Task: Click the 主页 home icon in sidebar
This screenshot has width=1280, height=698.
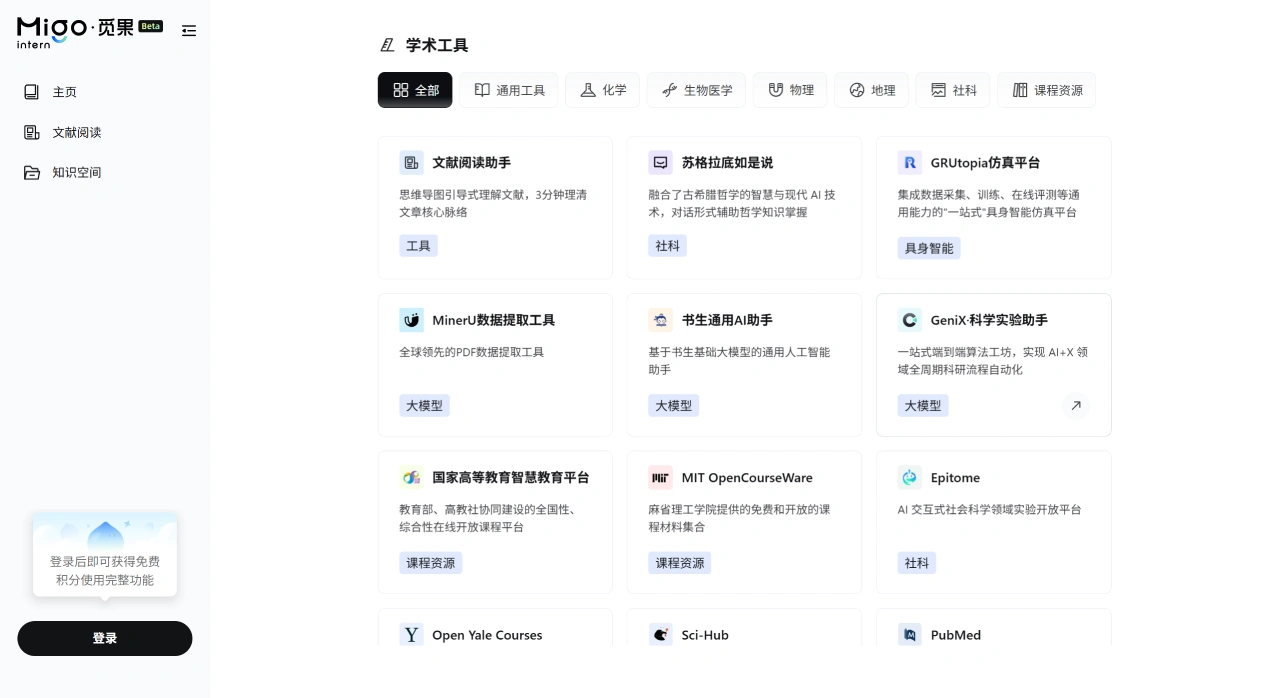Action: pos(31,92)
